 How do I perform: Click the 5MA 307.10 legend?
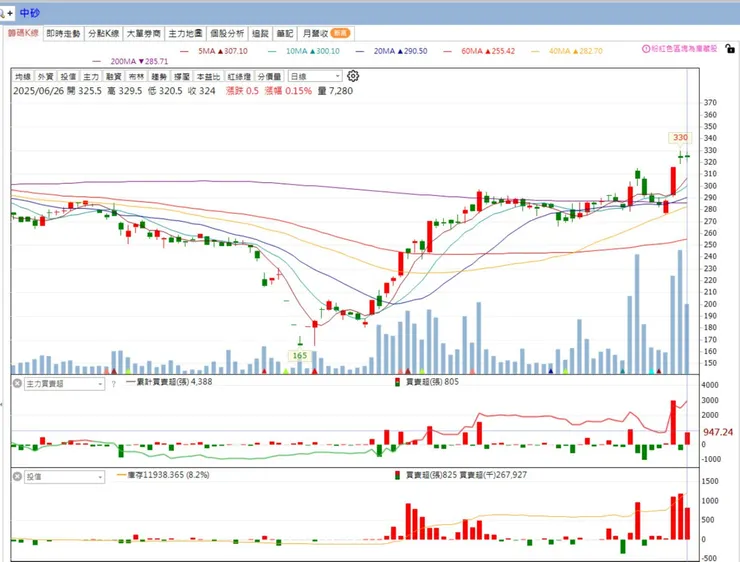pos(214,51)
